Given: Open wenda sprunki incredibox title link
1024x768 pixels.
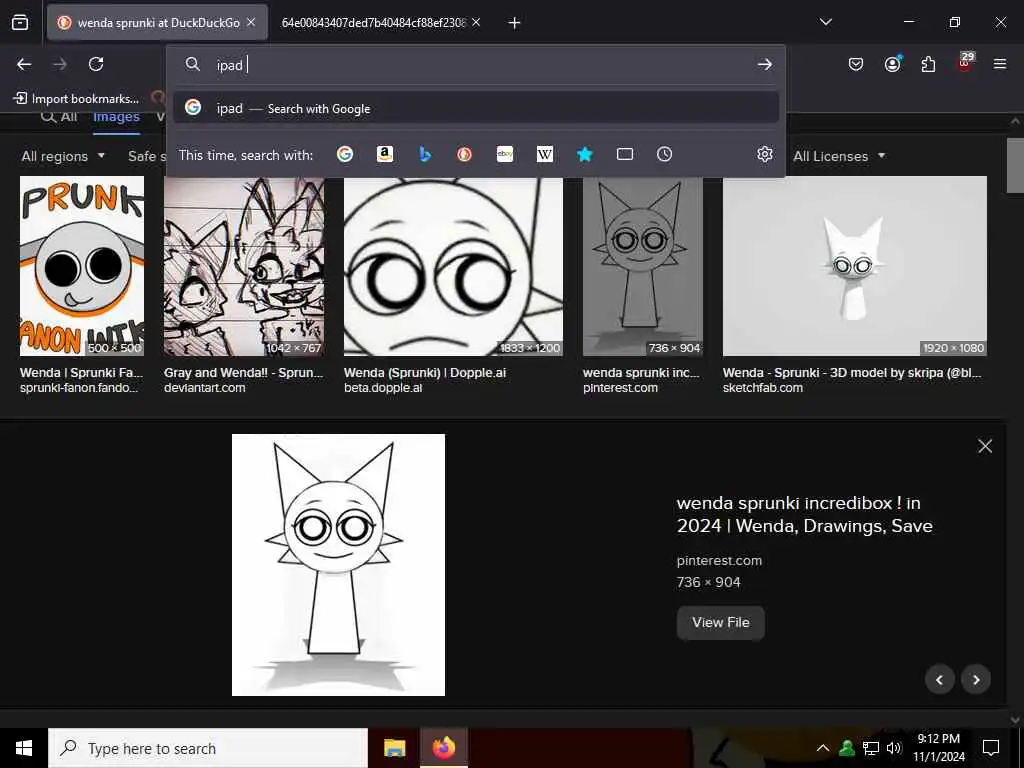Looking at the screenshot, I should tap(805, 515).
